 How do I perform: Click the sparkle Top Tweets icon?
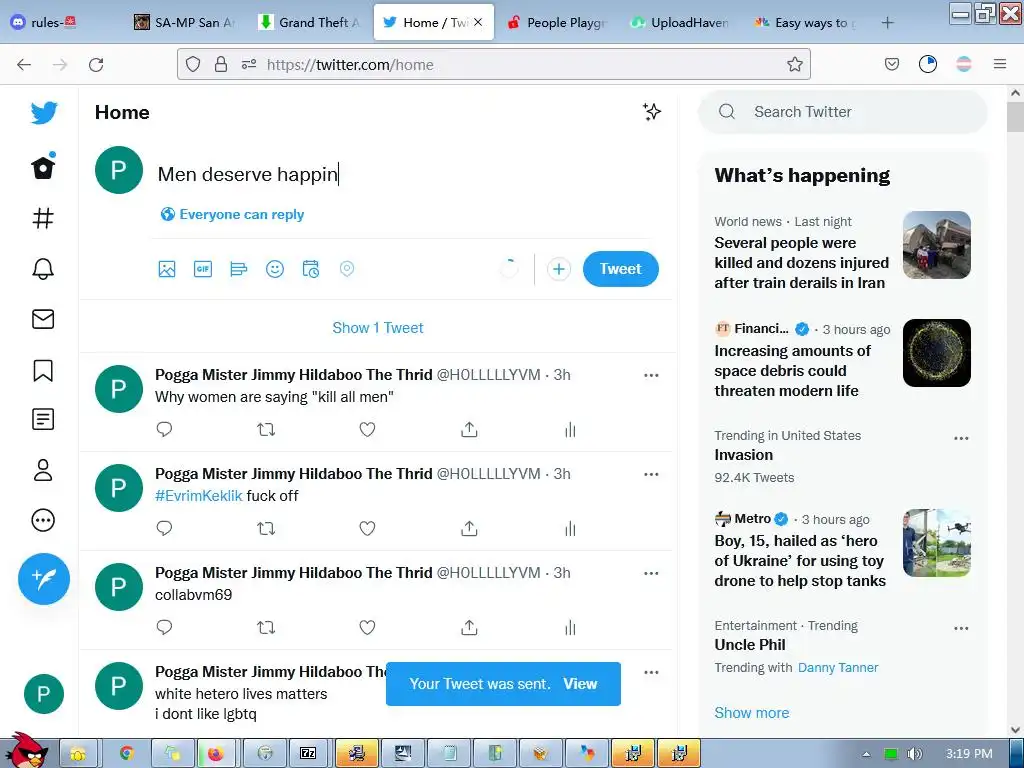coord(651,112)
